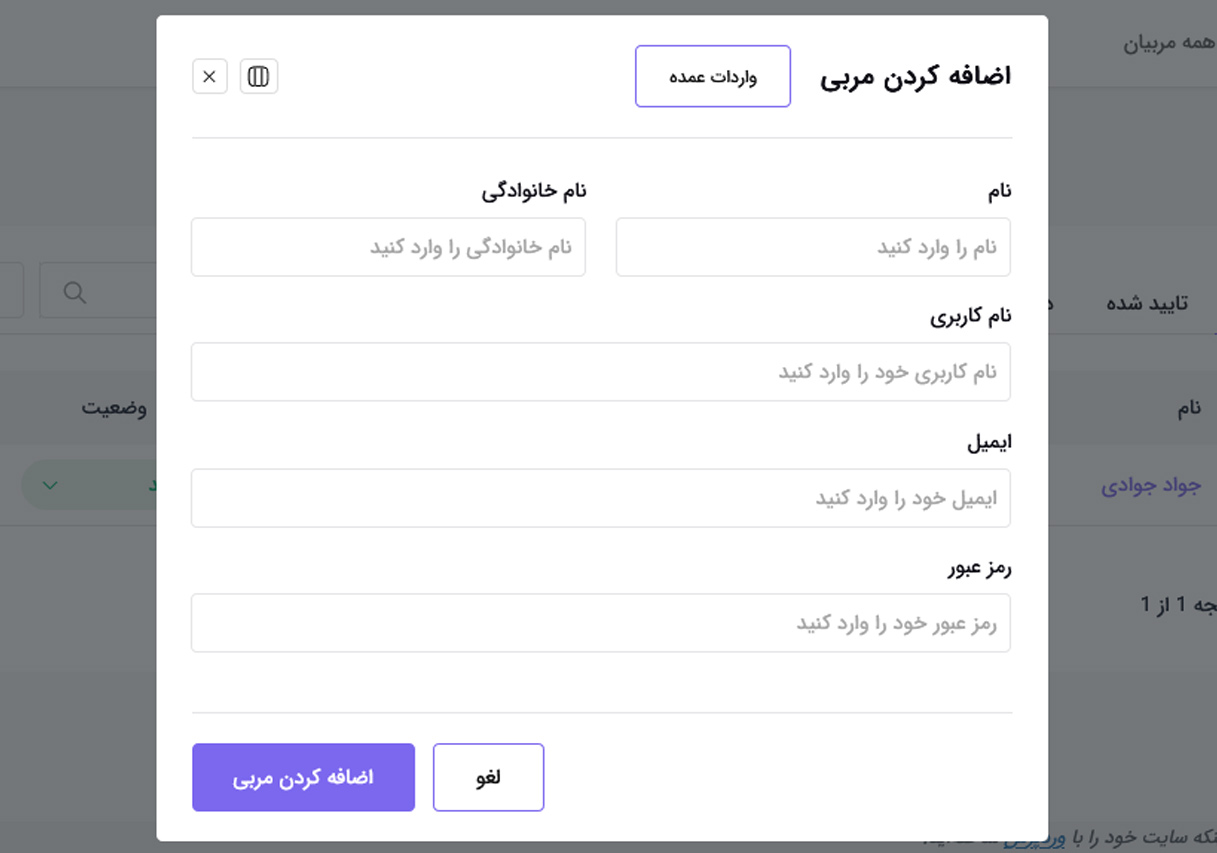Image resolution: width=1217 pixels, height=853 pixels.
Task: Focus the نام first name field
Action: 813,247
